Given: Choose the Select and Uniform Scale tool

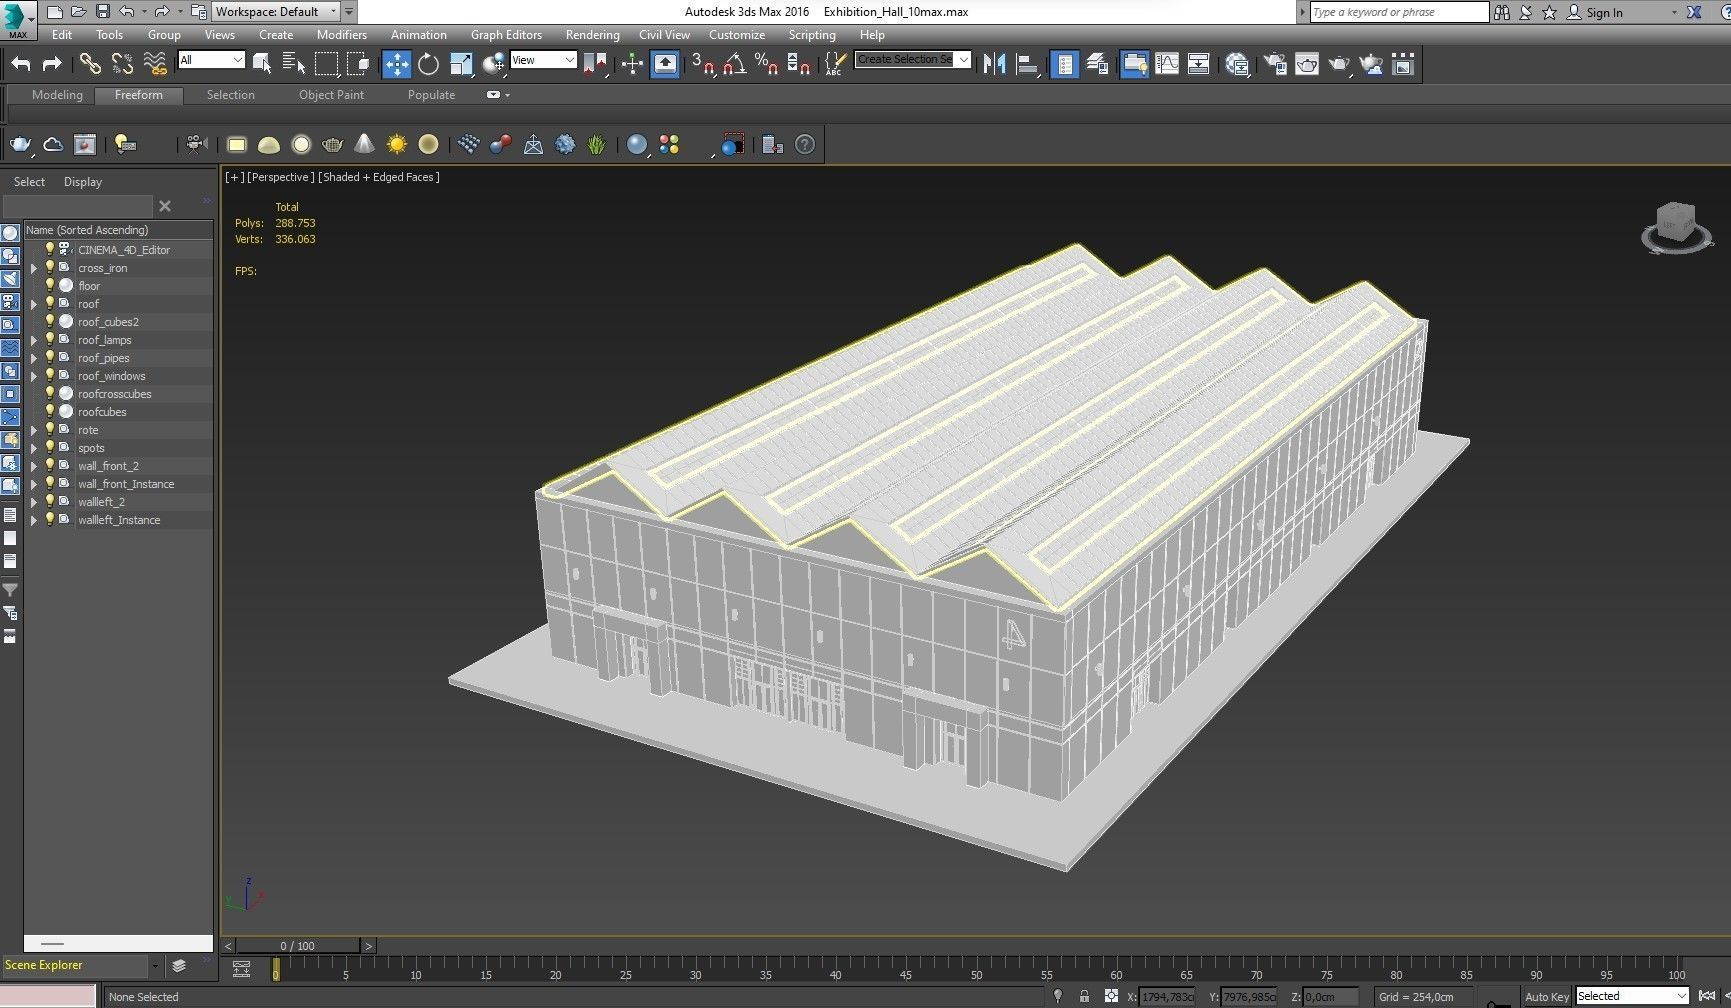Looking at the screenshot, I should tap(461, 64).
